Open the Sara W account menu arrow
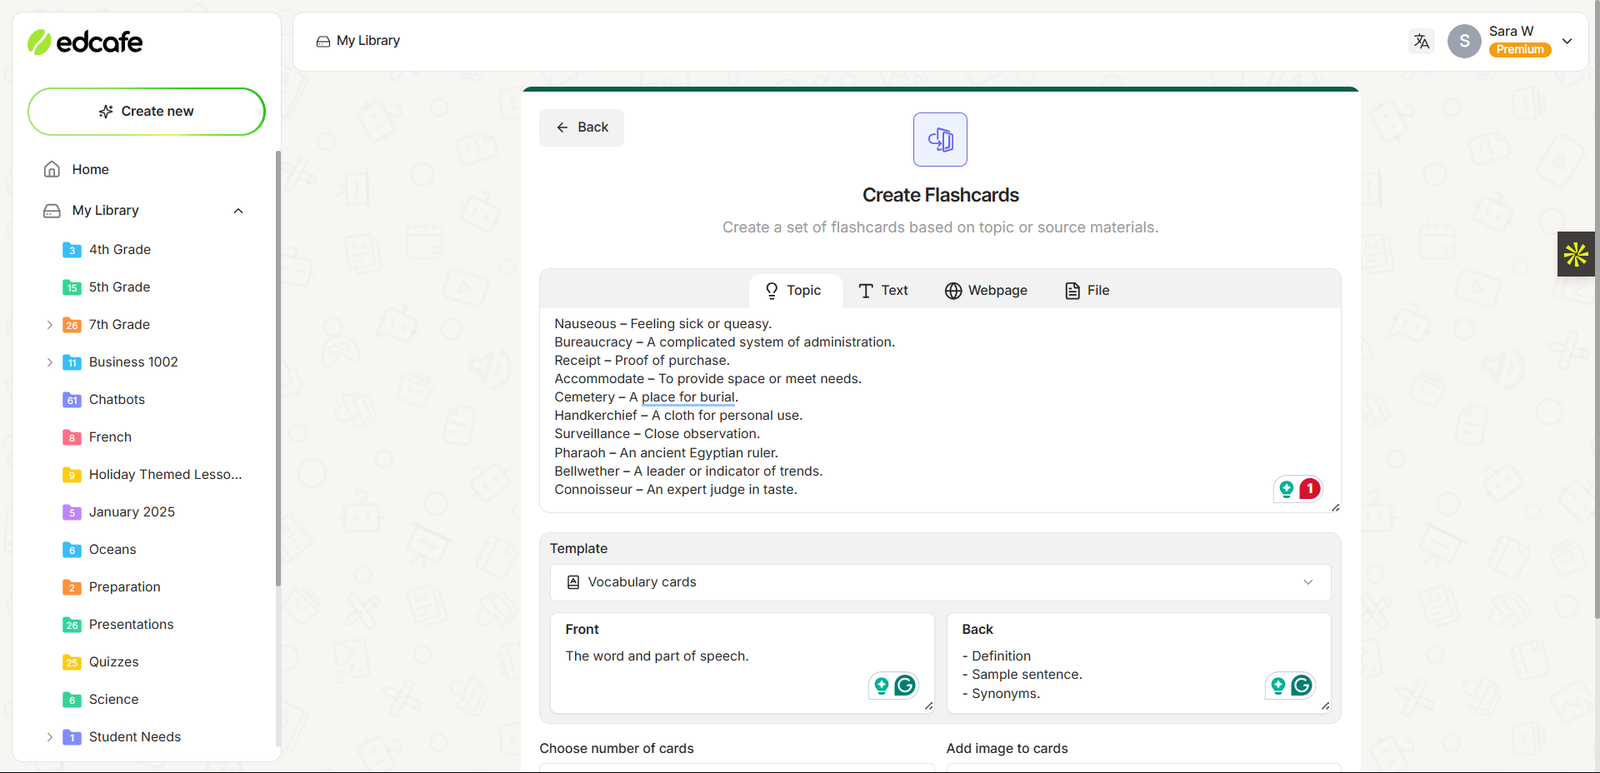 click(x=1567, y=41)
